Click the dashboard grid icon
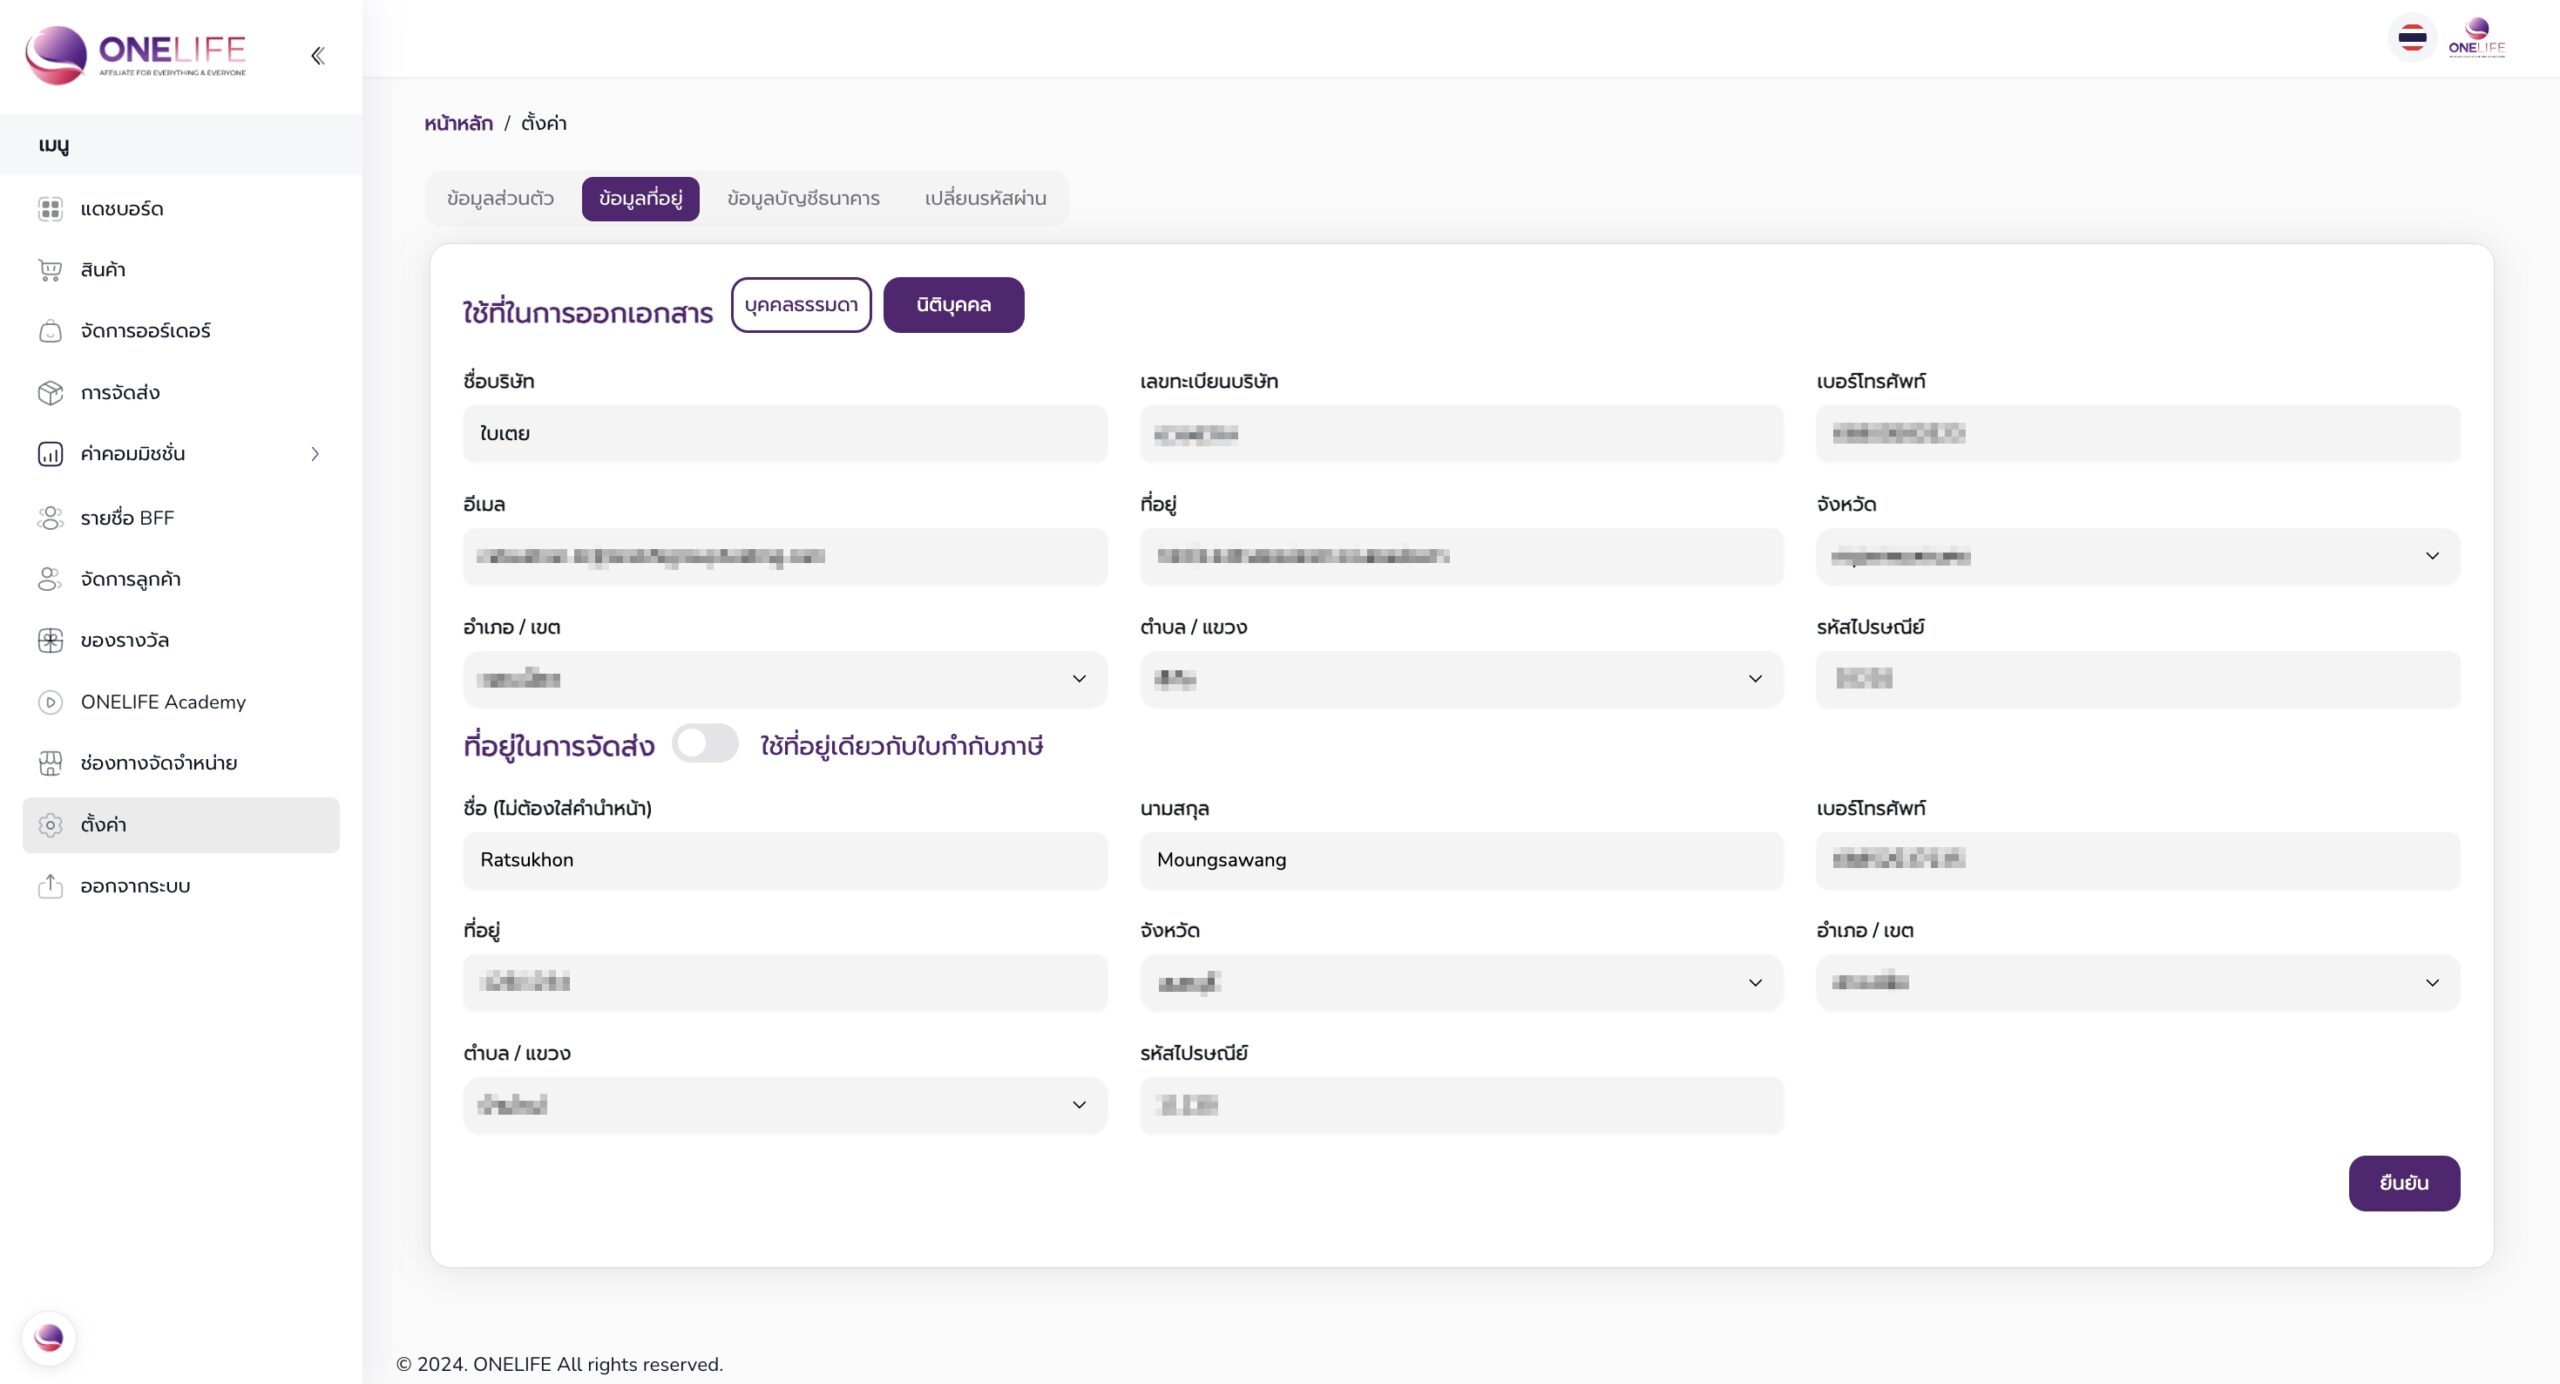 (50, 209)
